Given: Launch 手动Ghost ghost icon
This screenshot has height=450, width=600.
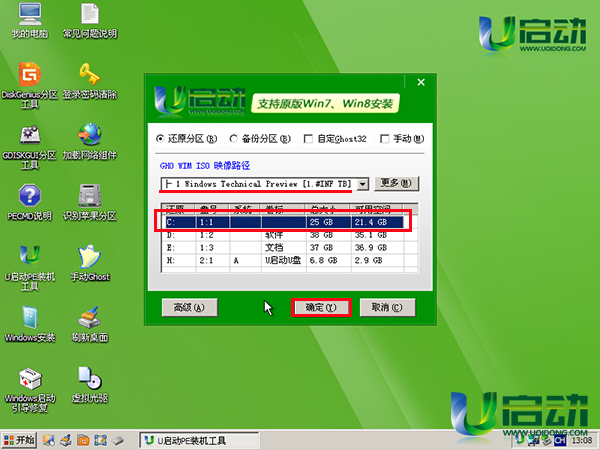Looking at the screenshot, I should tap(90, 263).
